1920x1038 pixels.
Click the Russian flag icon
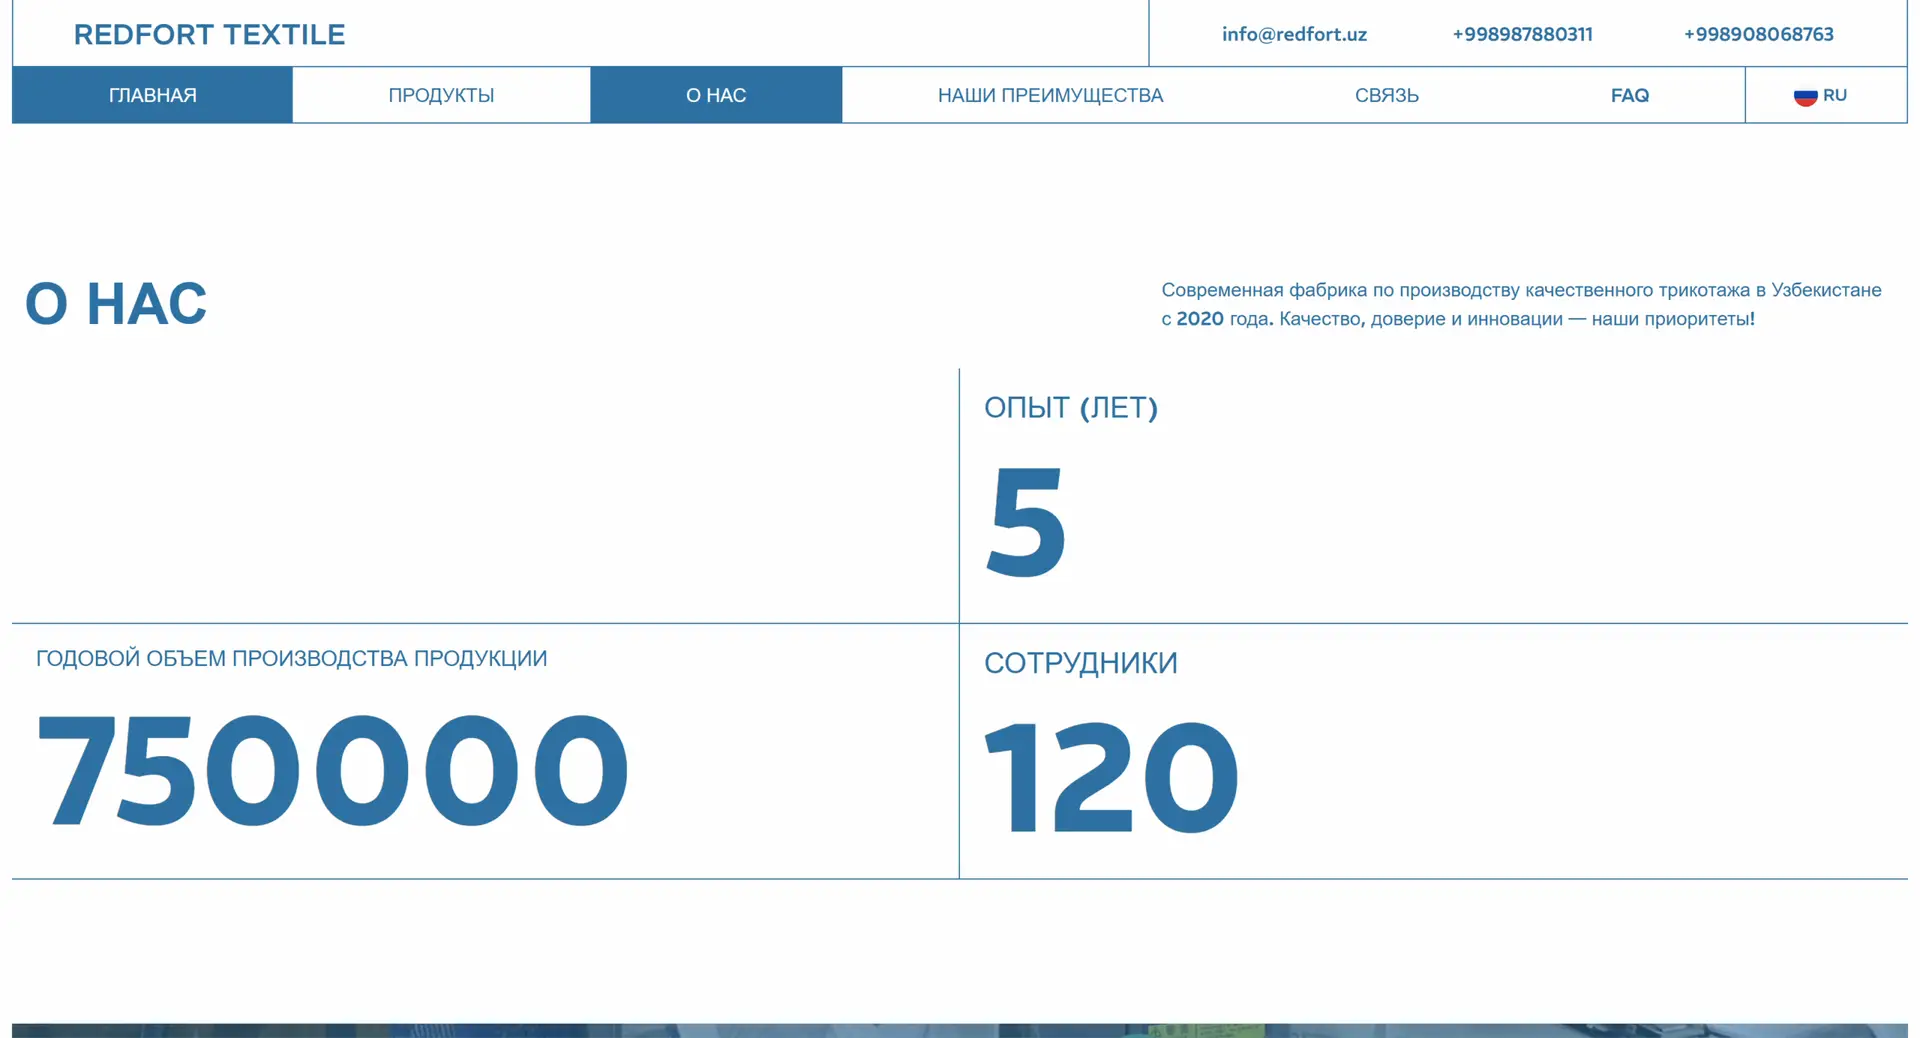tap(1804, 96)
